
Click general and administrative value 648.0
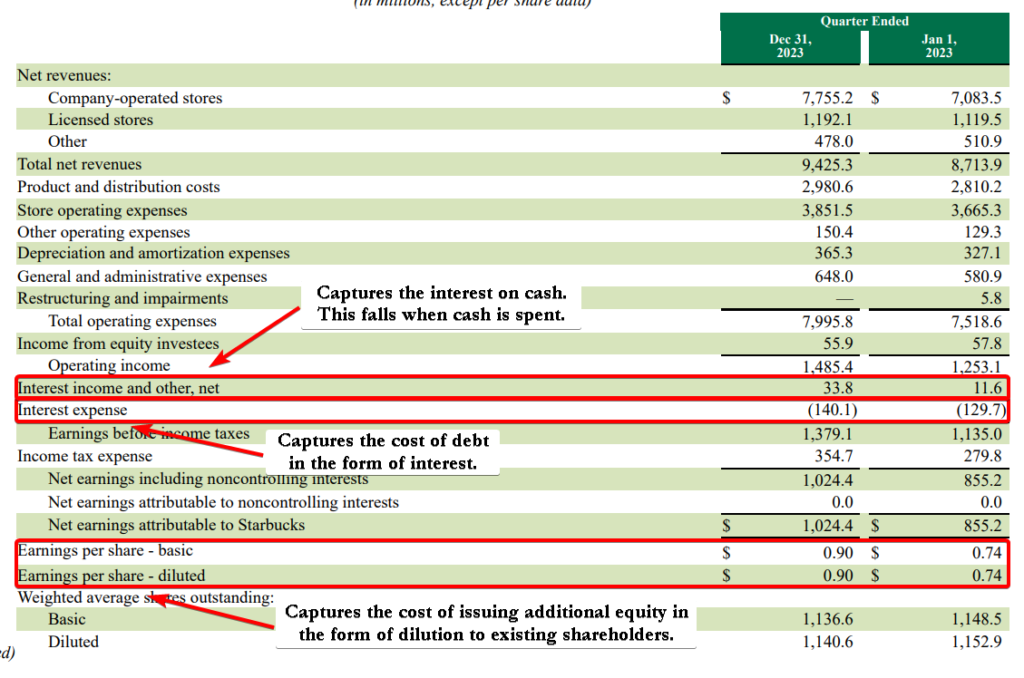(x=834, y=276)
